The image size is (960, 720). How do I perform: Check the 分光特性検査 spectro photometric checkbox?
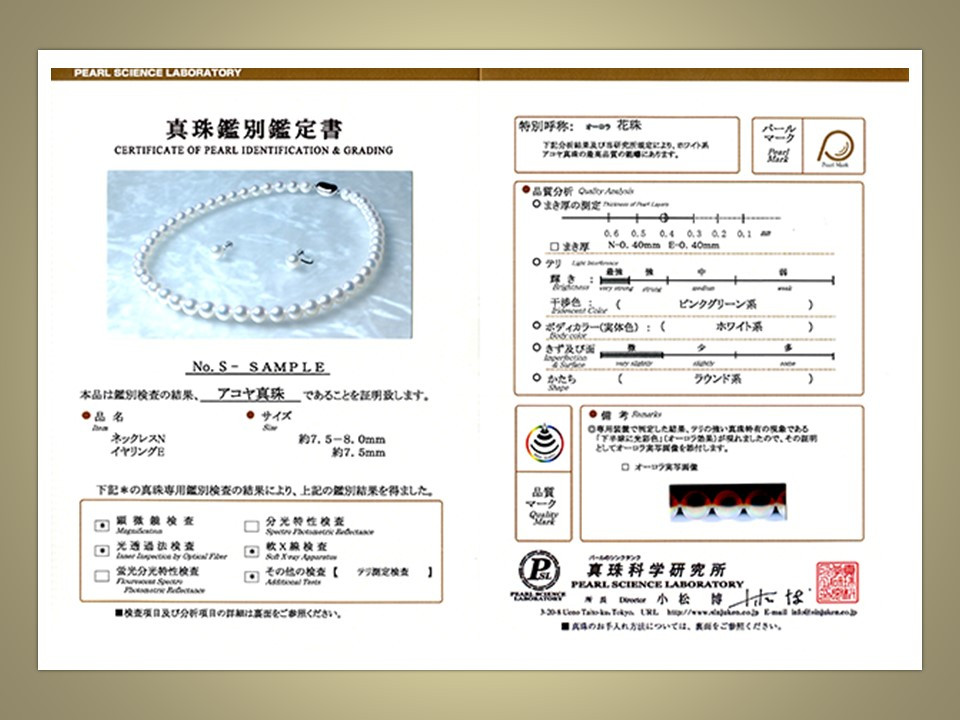point(251,526)
